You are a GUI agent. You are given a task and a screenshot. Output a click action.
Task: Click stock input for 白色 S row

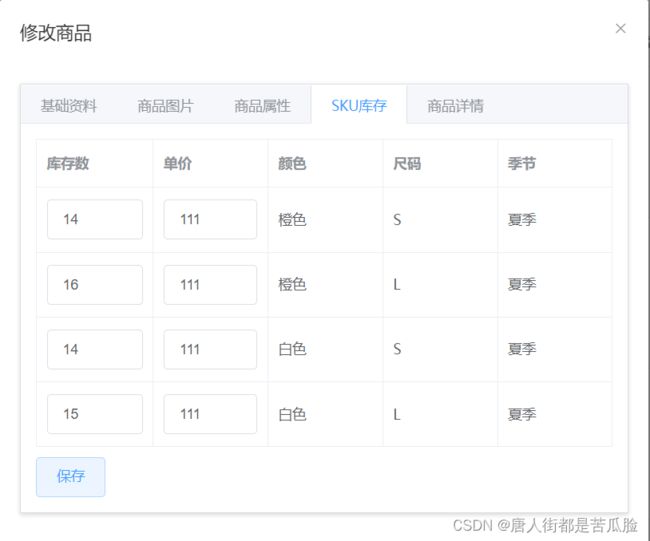pos(95,349)
